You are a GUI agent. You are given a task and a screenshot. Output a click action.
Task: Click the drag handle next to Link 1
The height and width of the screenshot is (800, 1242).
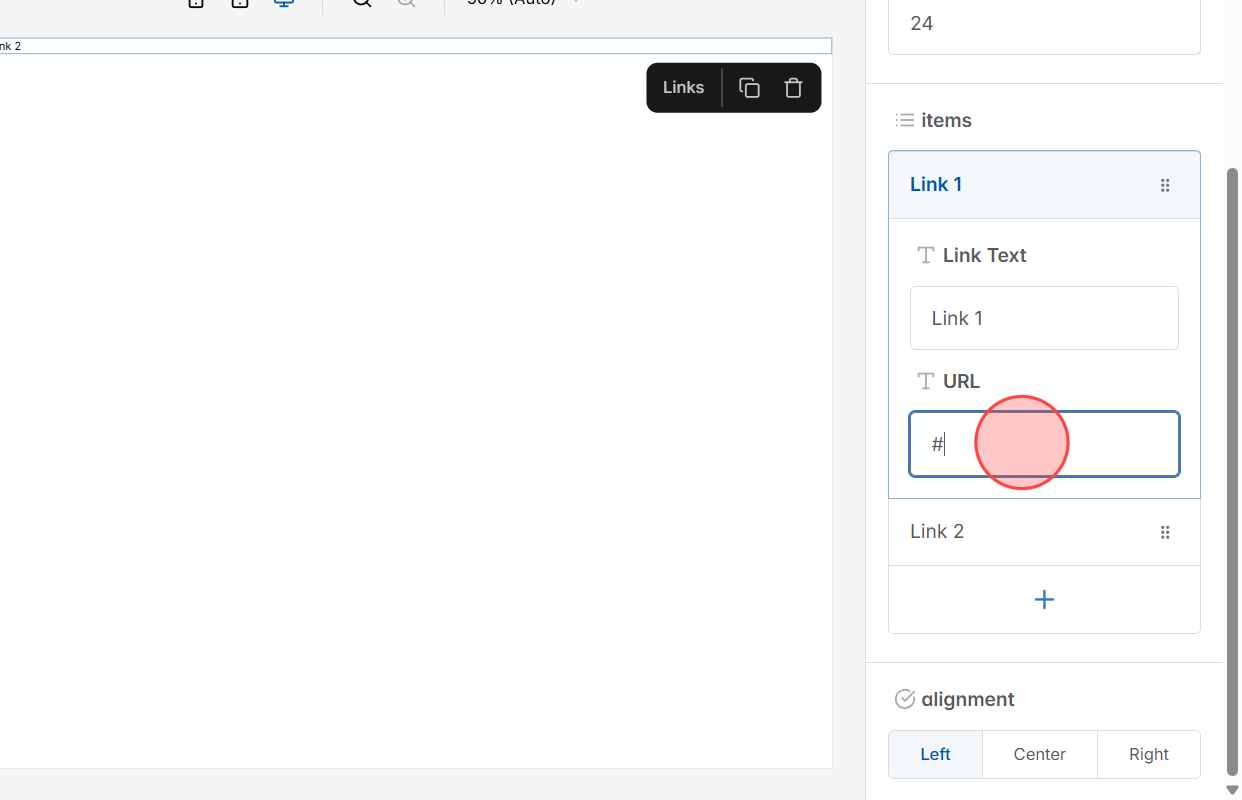point(1165,185)
